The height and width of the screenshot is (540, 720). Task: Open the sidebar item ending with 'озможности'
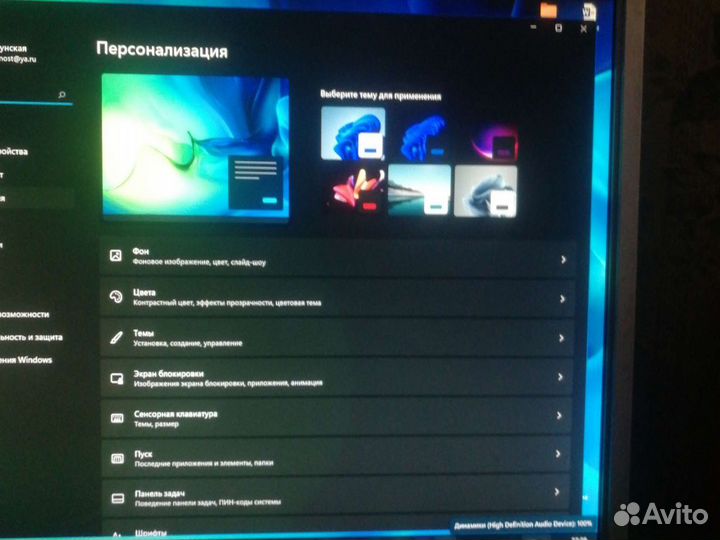pos(25,315)
